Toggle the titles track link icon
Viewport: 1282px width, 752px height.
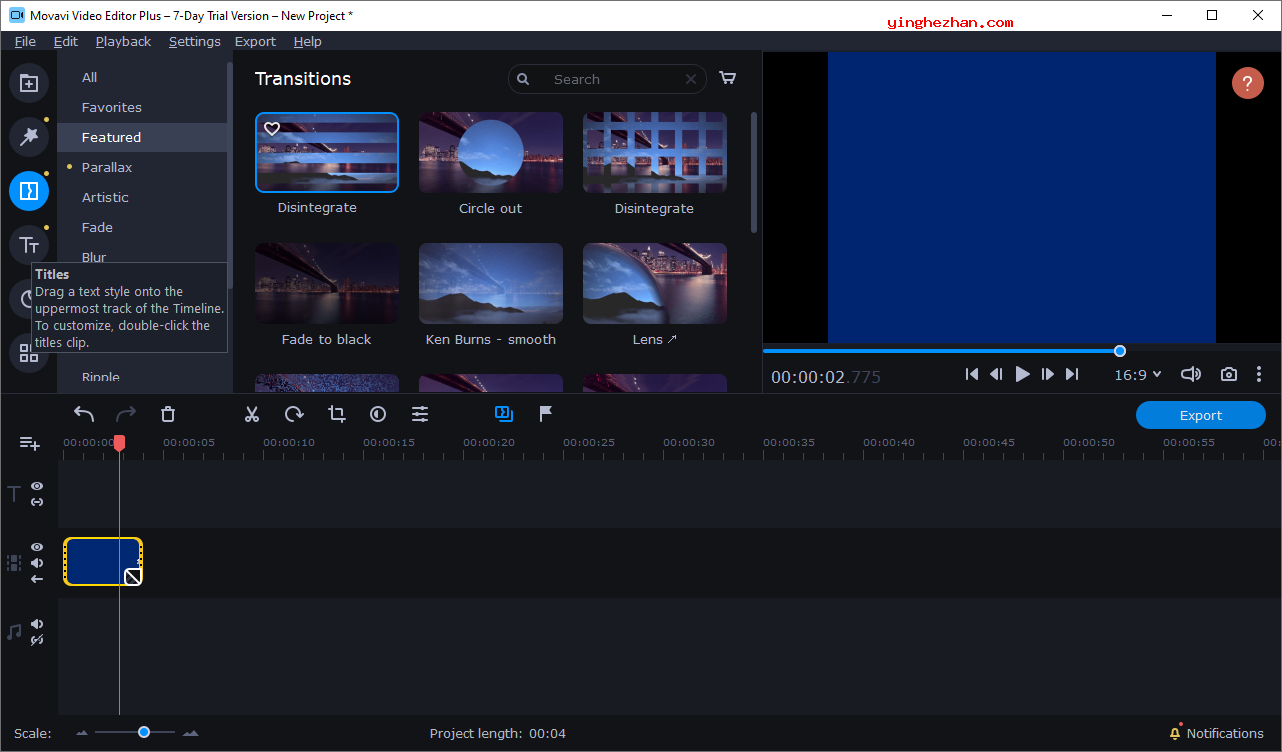pos(37,502)
